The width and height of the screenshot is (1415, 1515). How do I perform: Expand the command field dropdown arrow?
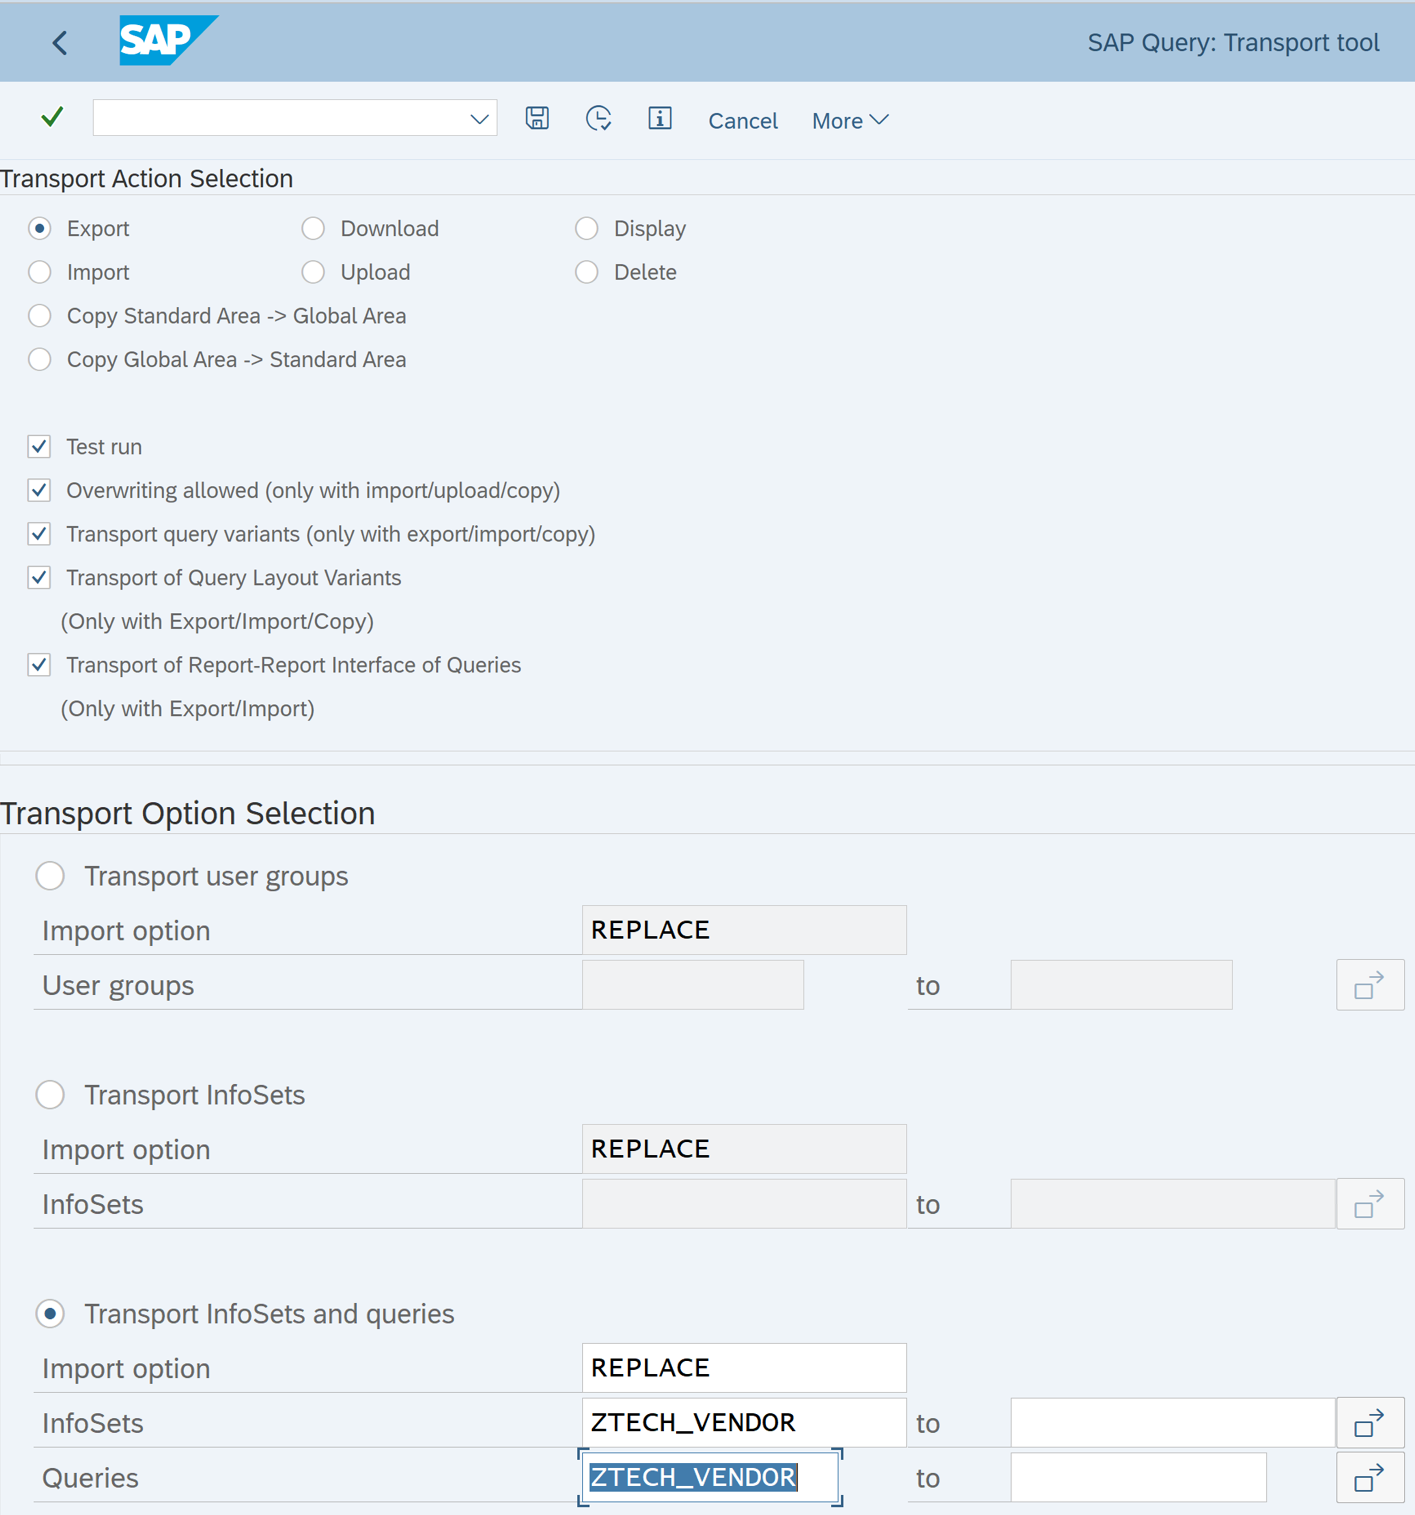pos(479,119)
